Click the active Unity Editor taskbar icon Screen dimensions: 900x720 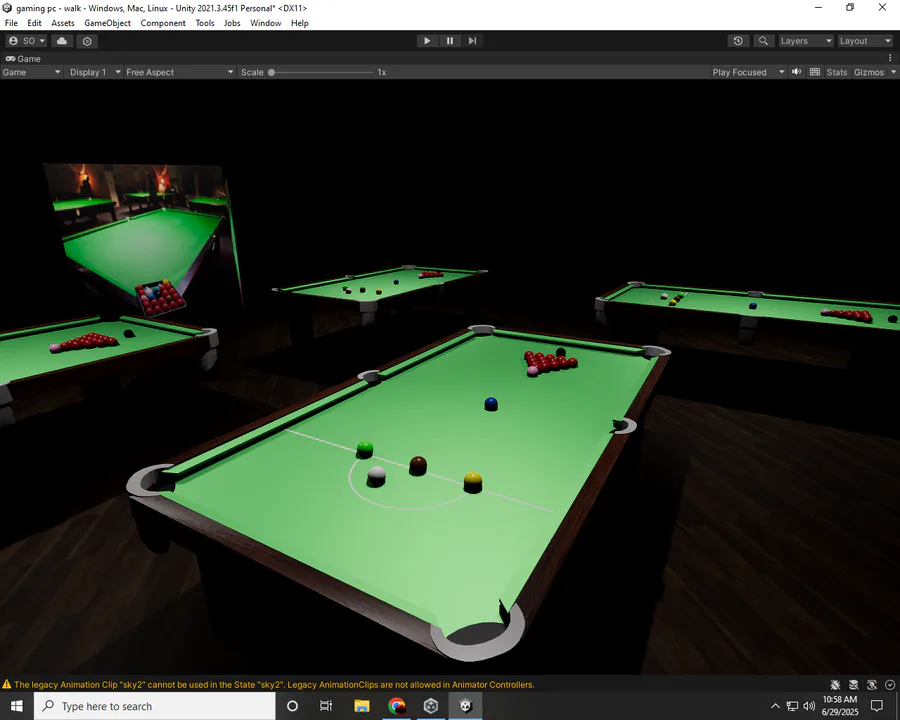click(x=465, y=706)
